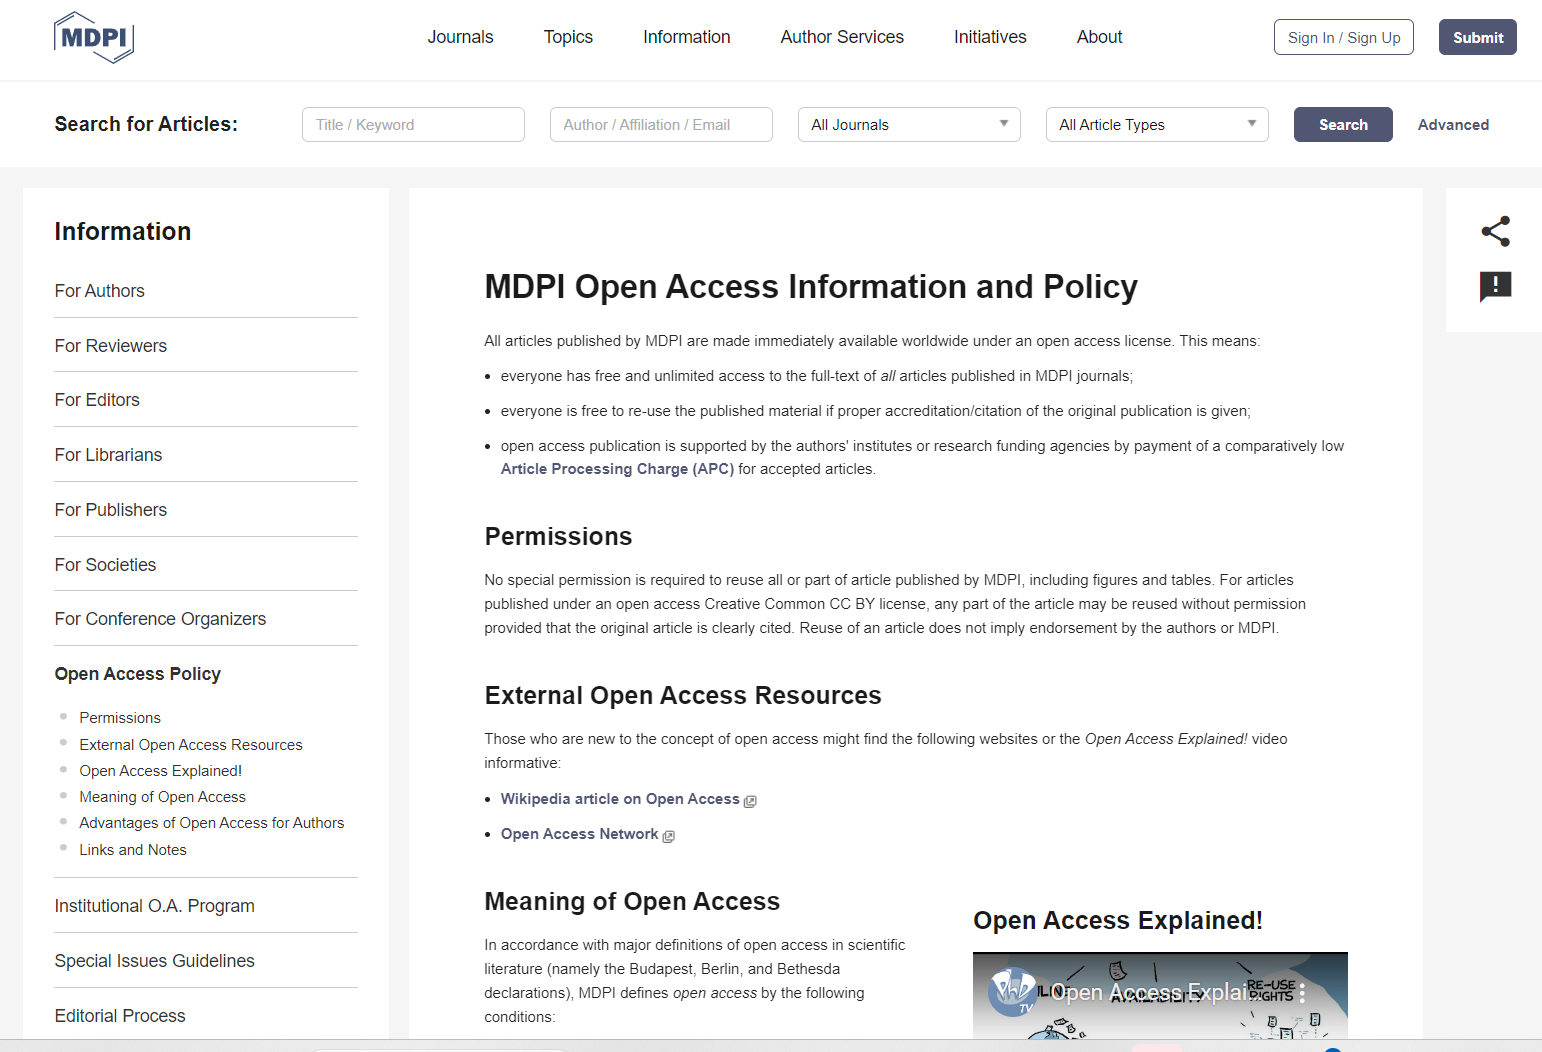The height and width of the screenshot is (1052, 1542).
Task: Click the Submit button
Action: (x=1478, y=37)
